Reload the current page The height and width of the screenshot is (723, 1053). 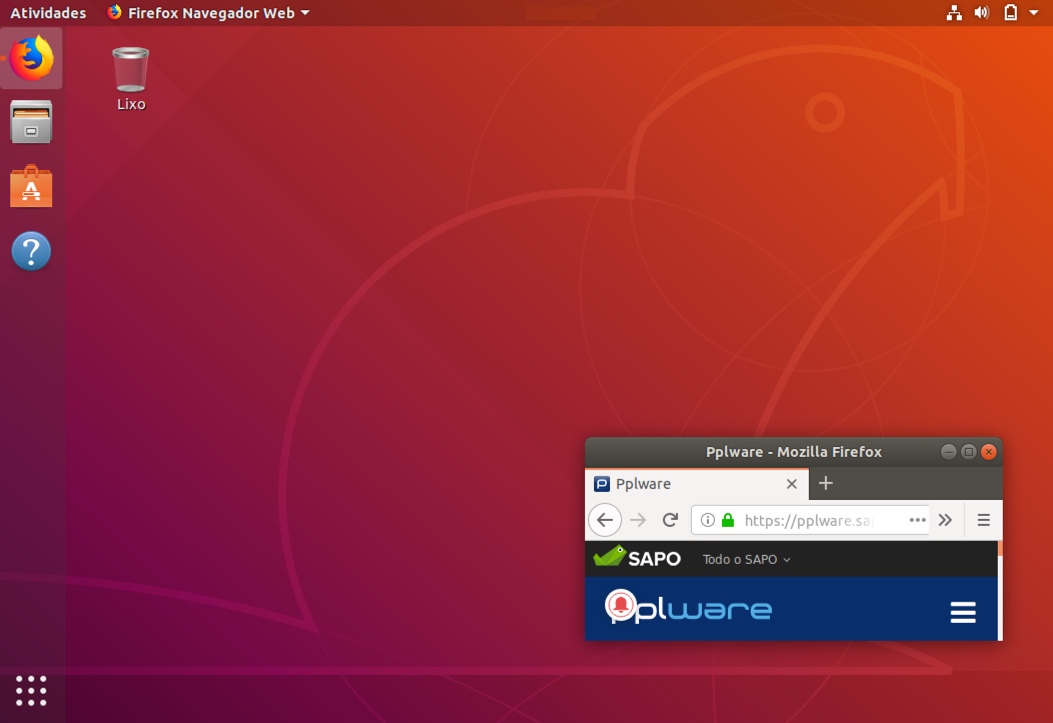pyautogui.click(x=670, y=520)
